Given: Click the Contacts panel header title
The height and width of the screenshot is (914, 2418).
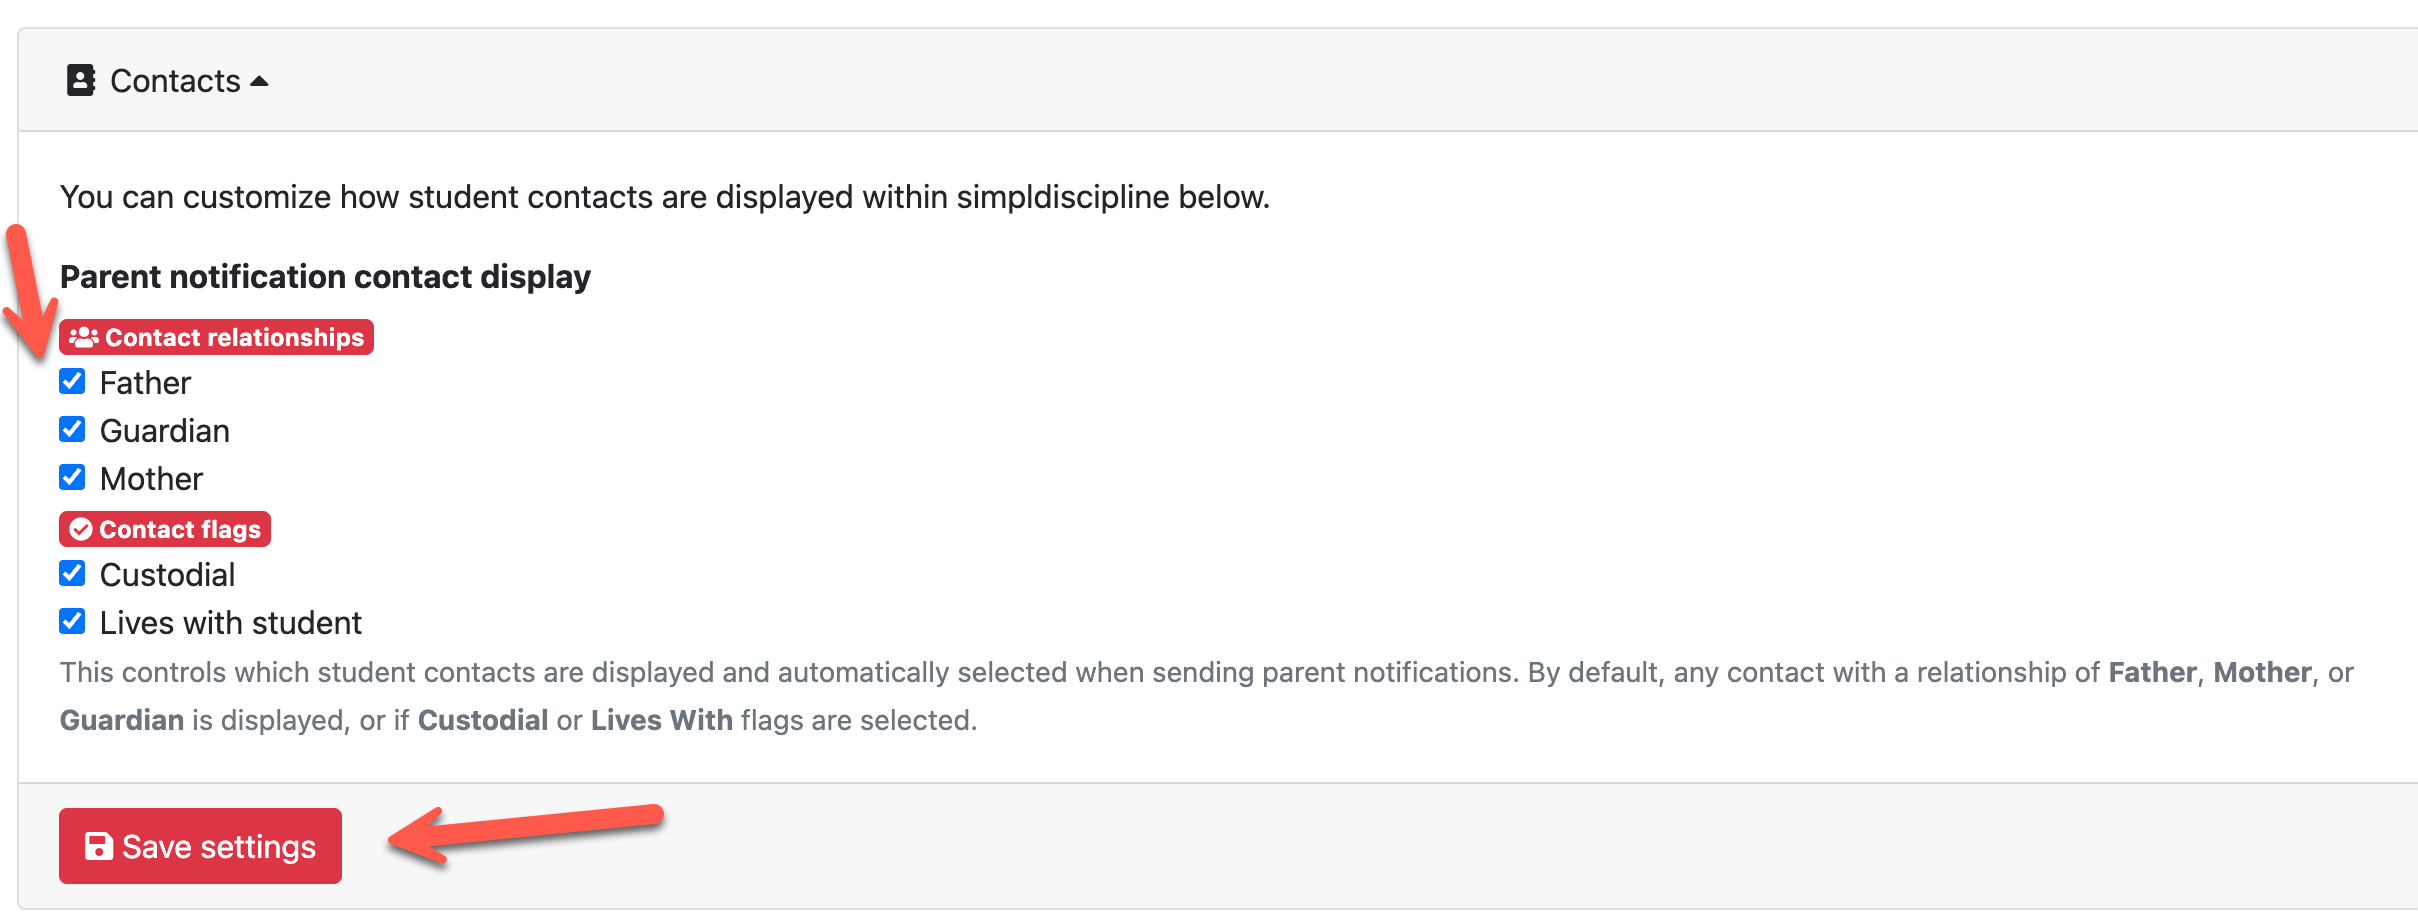Looking at the screenshot, I should [x=175, y=81].
